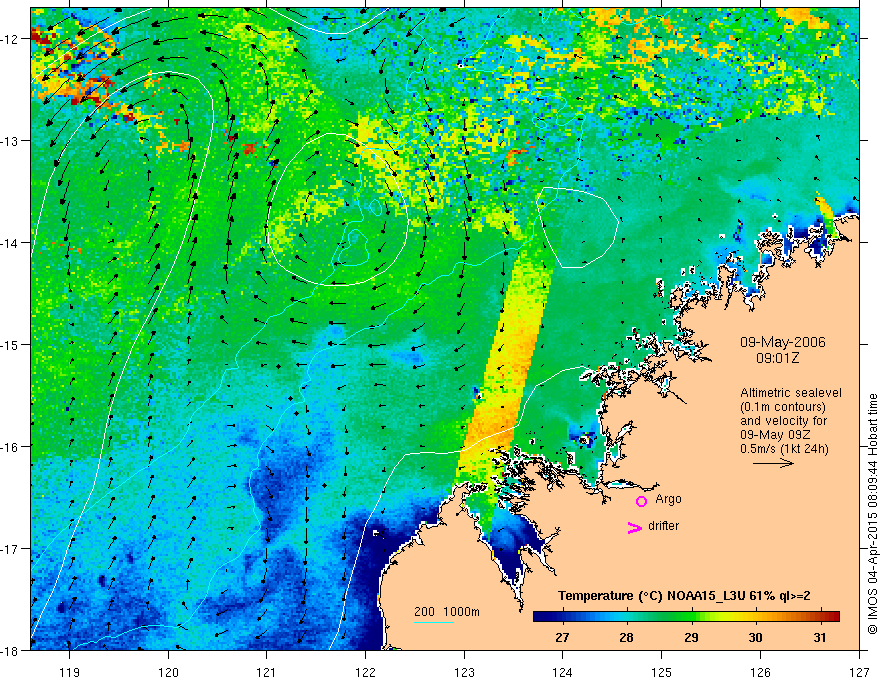Click the latitude axis label -18
Screen dimensions: 880x680
(x=11, y=650)
